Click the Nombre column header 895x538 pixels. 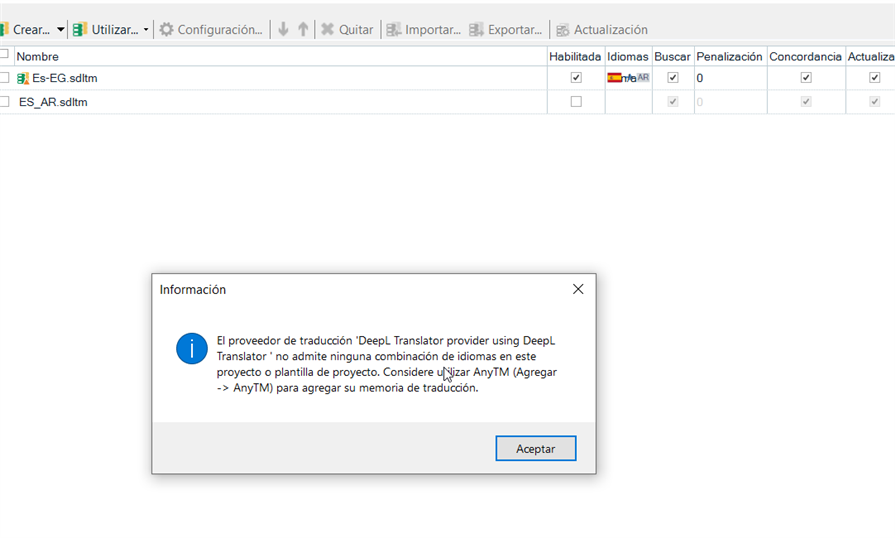tap(37, 56)
